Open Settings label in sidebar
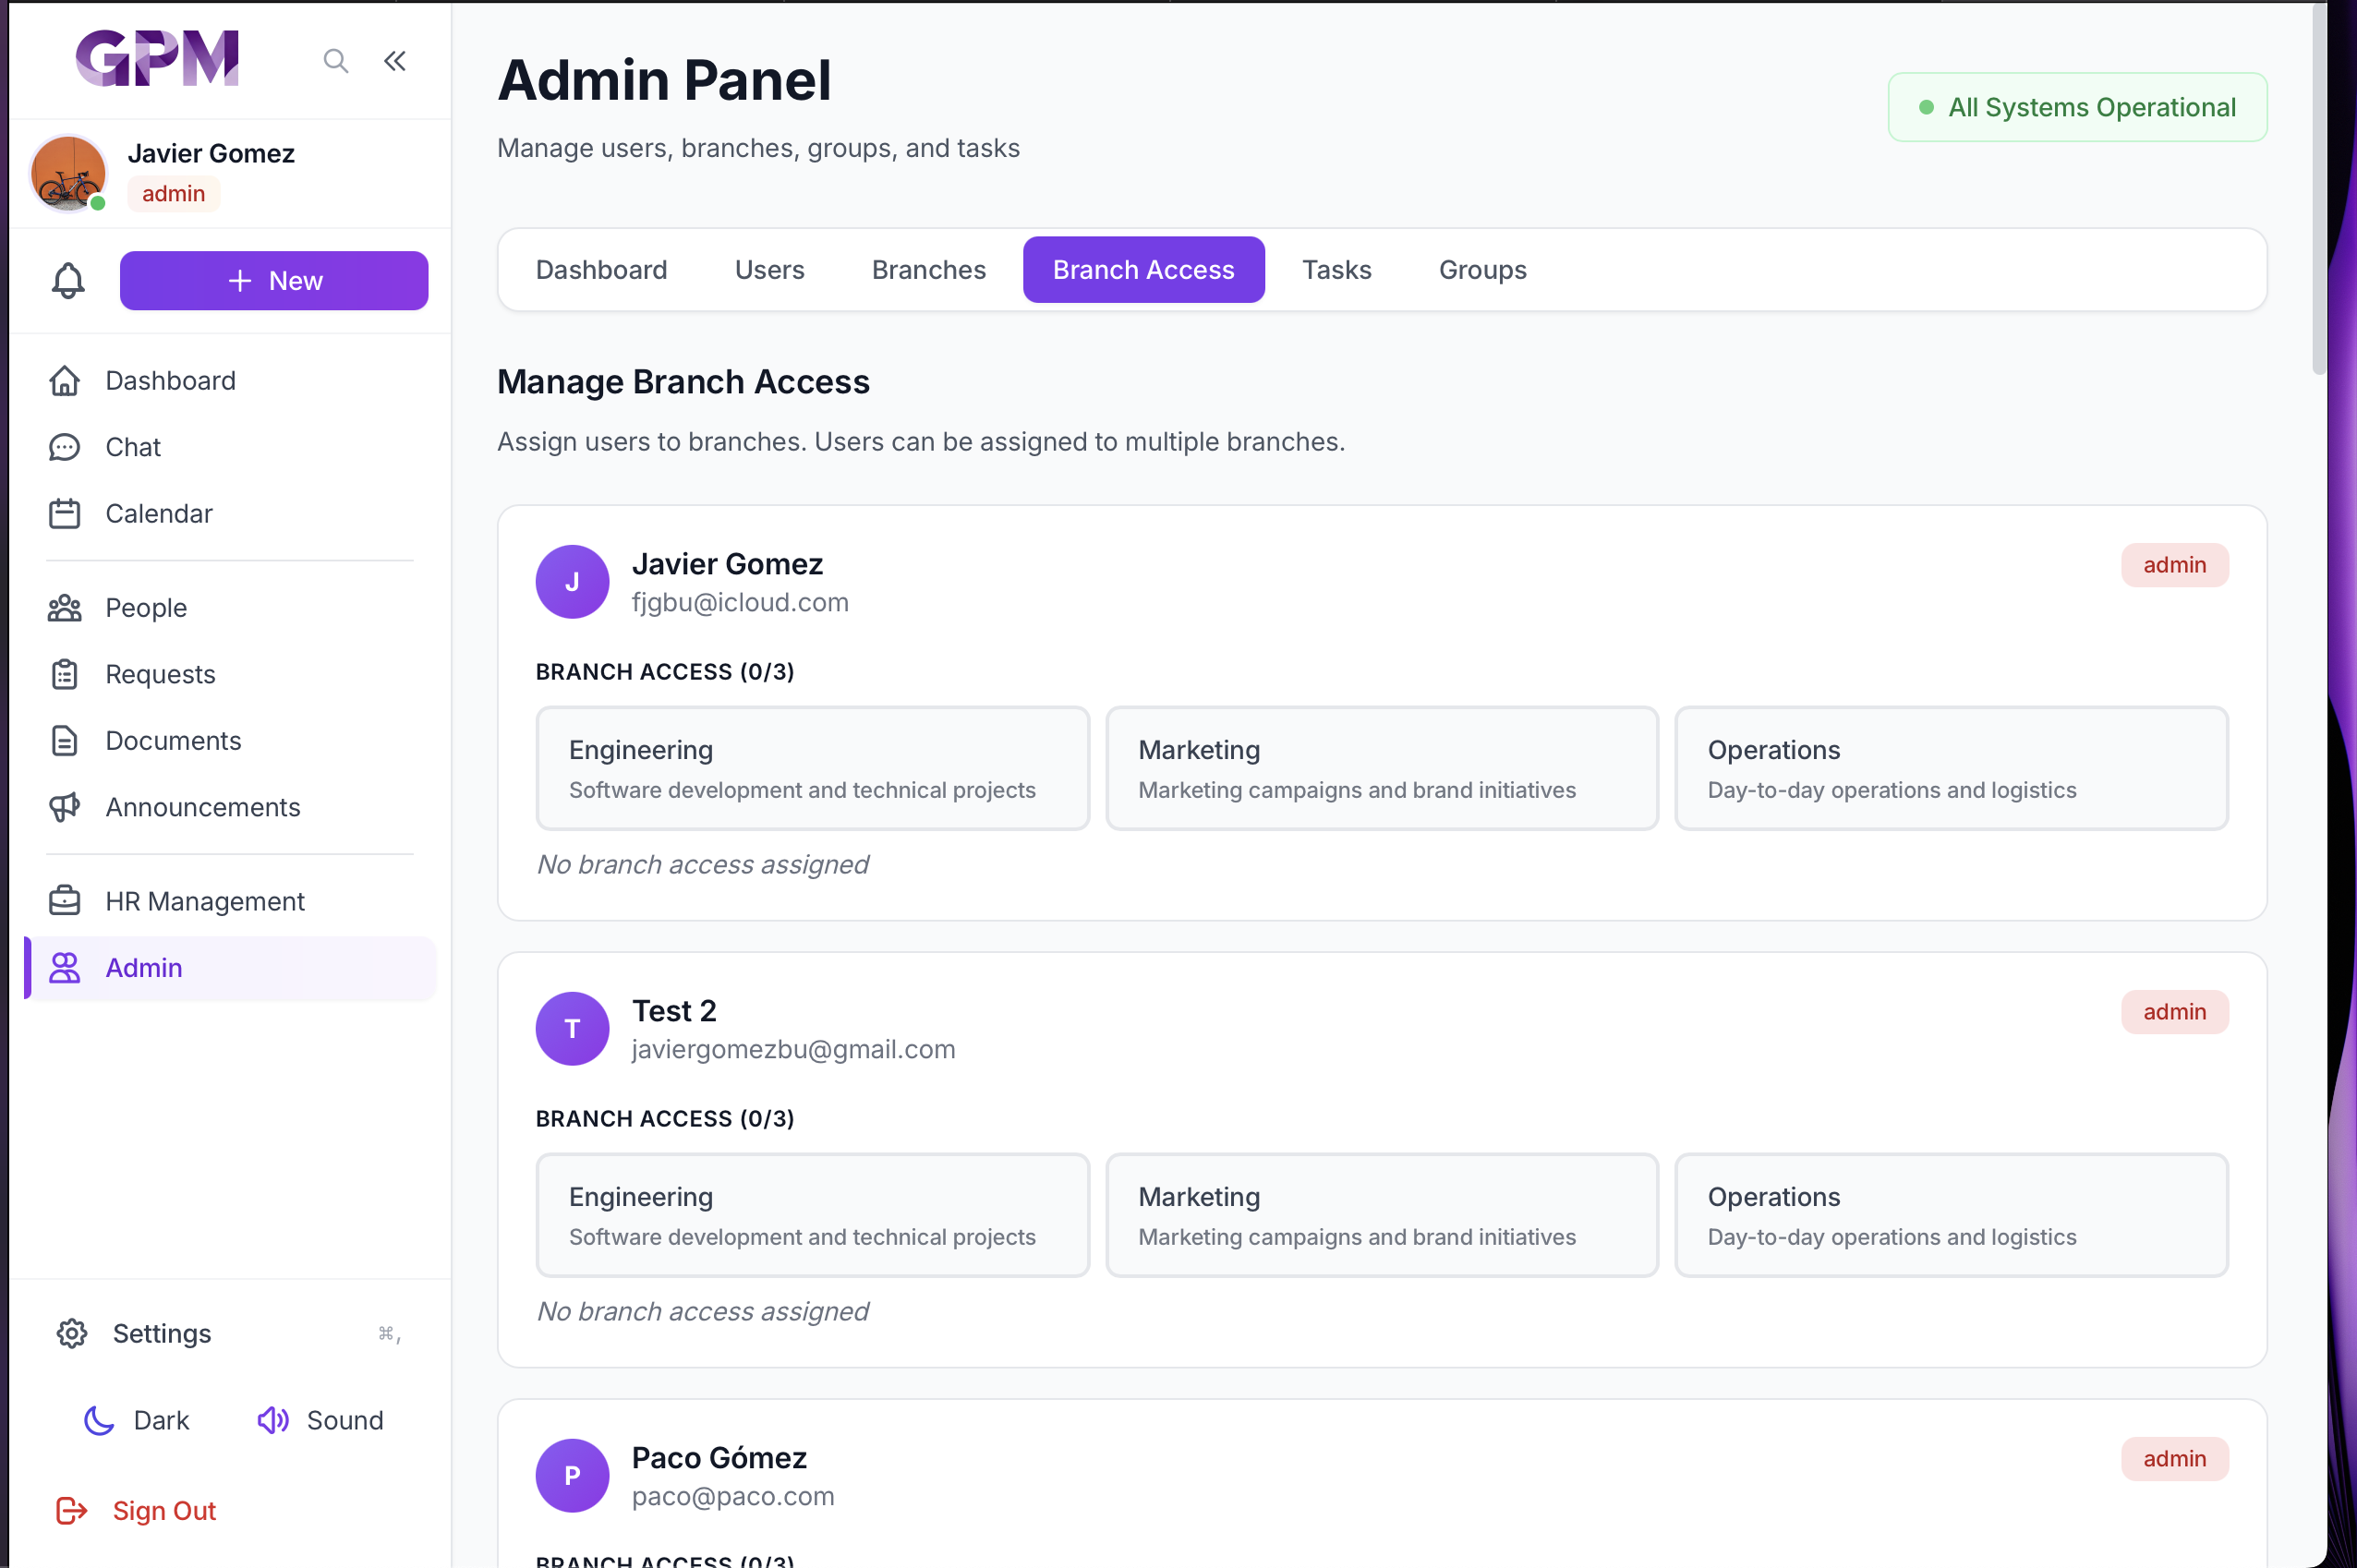 pyautogui.click(x=162, y=1333)
